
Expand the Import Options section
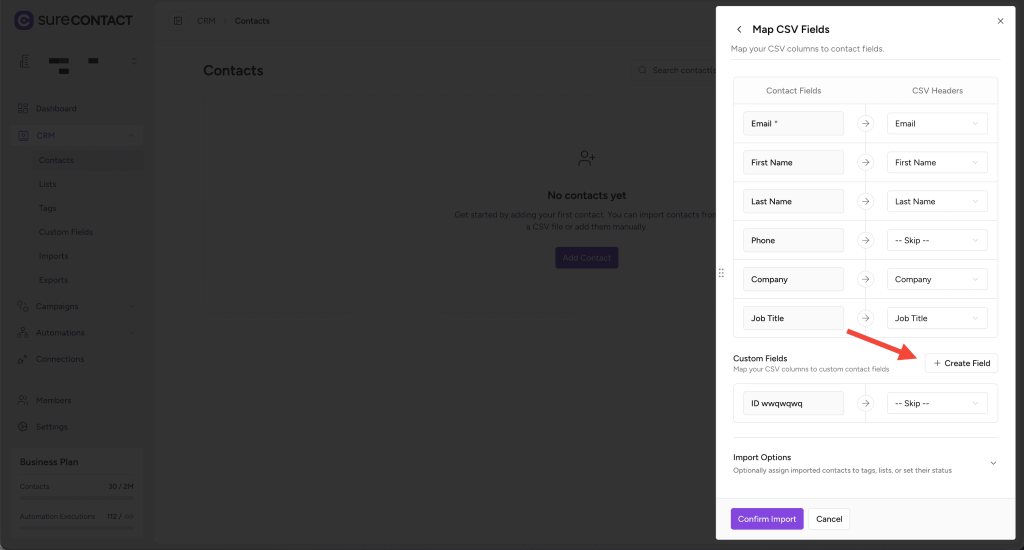(x=992, y=463)
